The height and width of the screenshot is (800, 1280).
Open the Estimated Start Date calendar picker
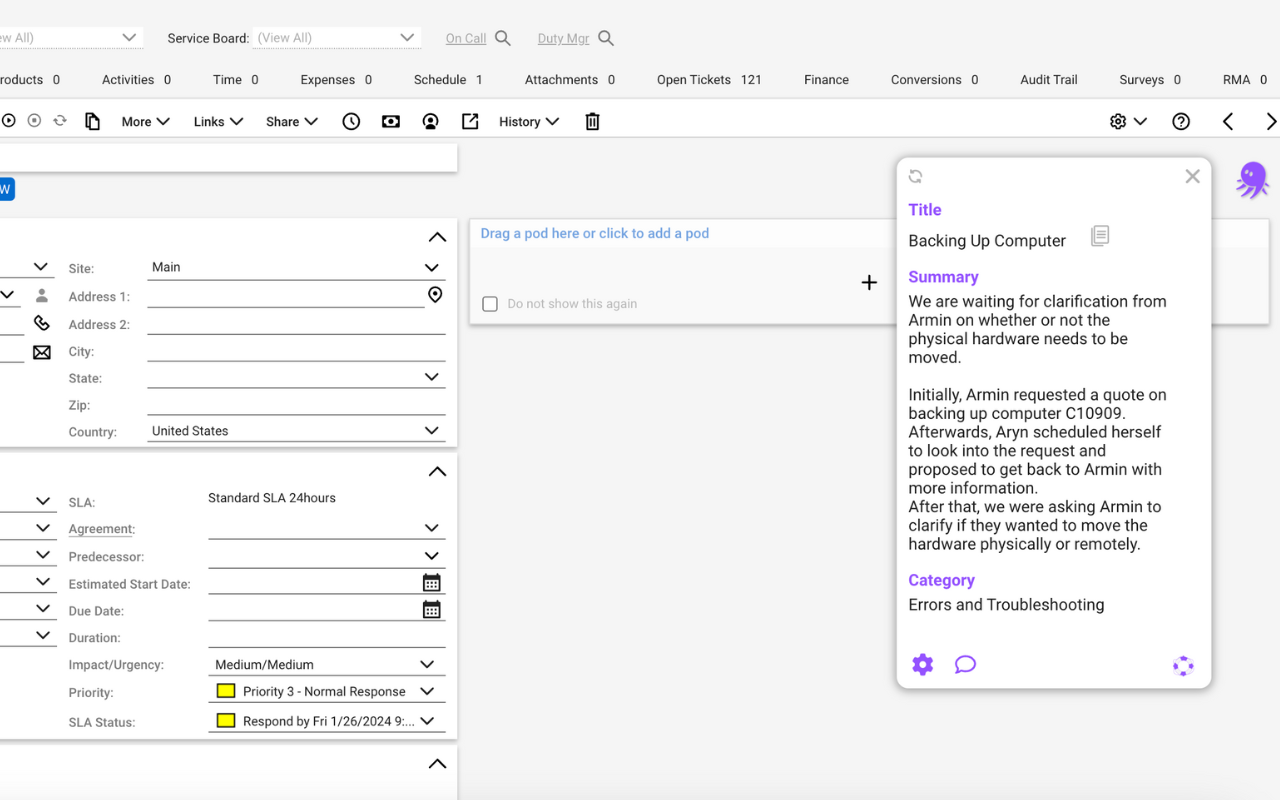pos(431,583)
